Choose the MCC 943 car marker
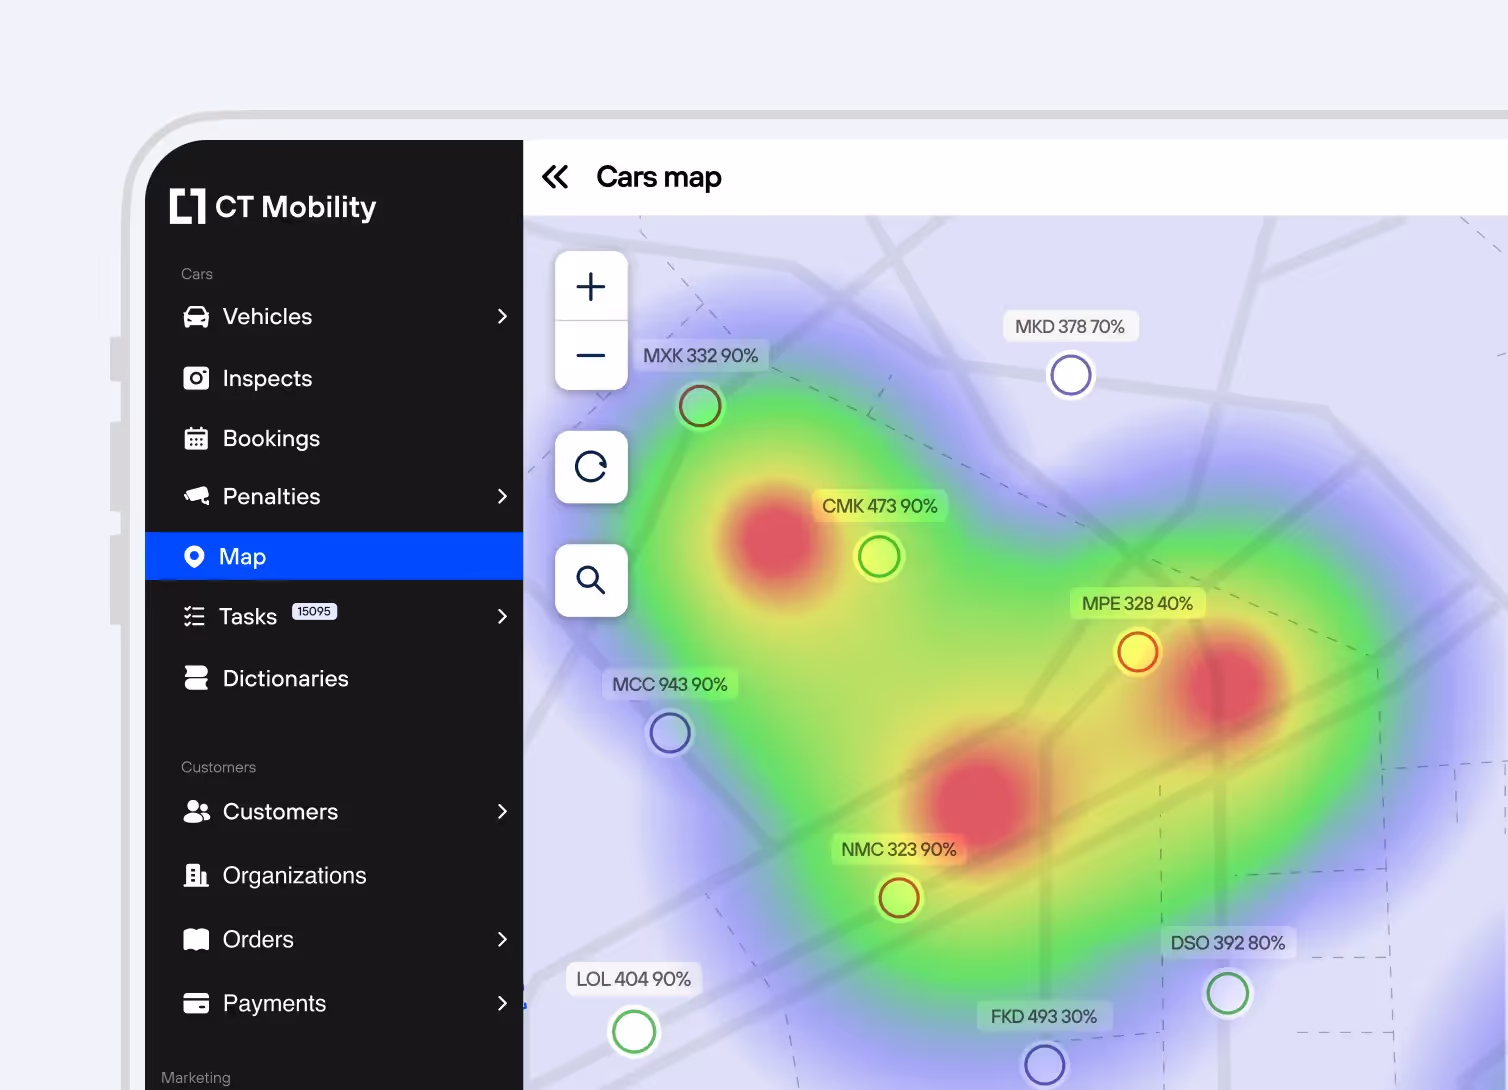Image resolution: width=1508 pixels, height=1090 pixels. pos(670,733)
